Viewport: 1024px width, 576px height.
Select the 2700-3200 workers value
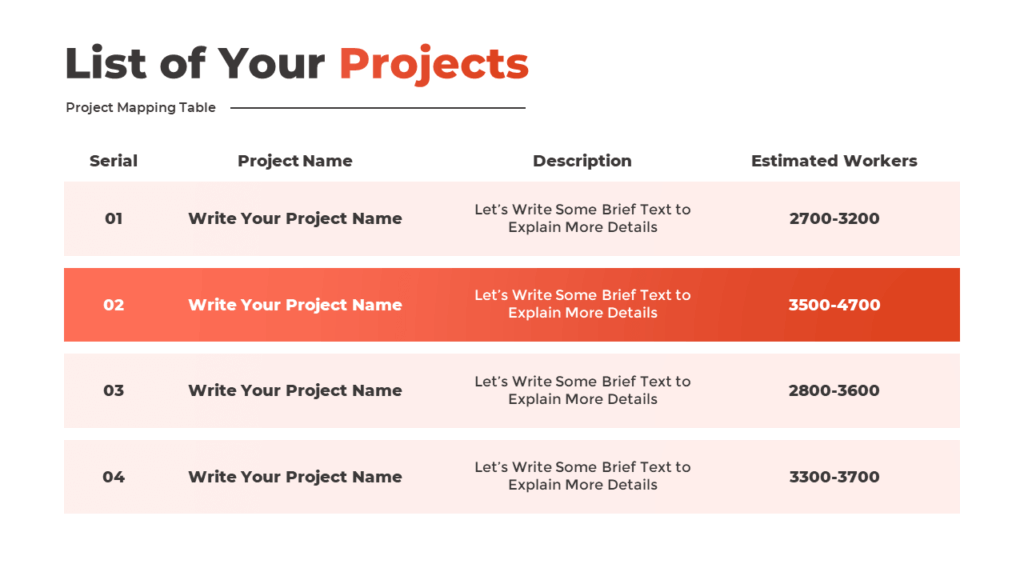[x=834, y=218]
